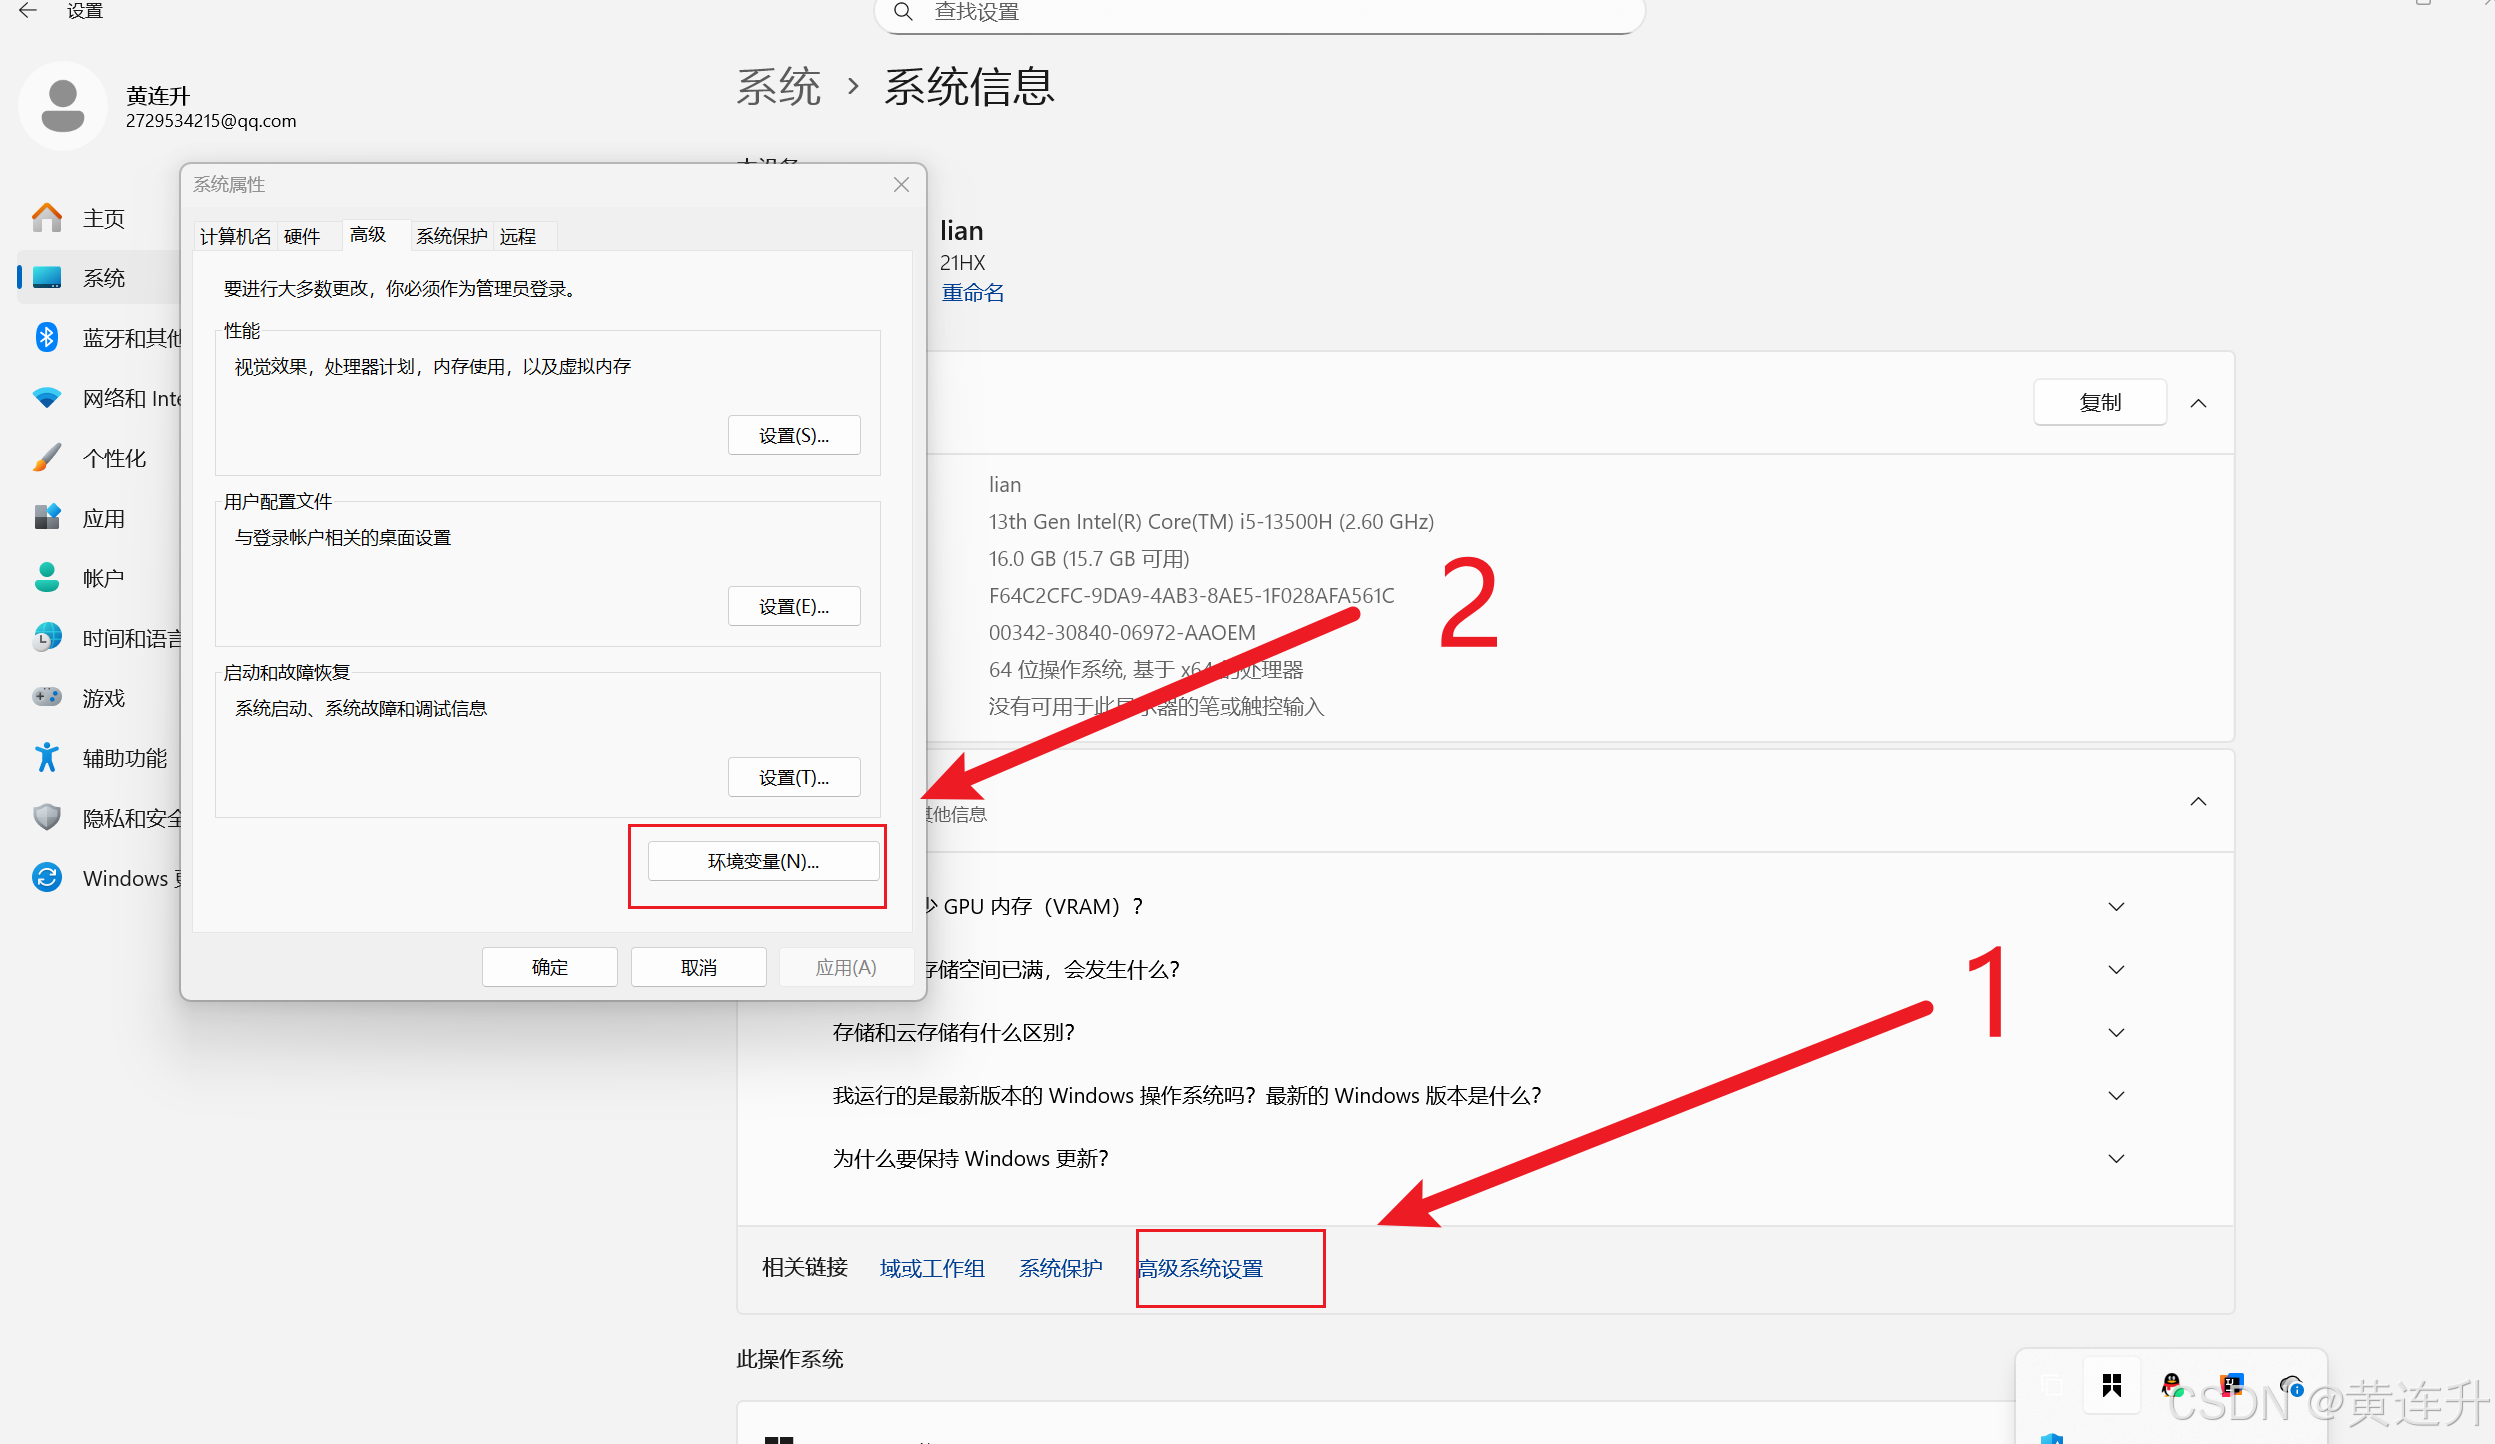Open performance 设置(S)... button
Screen dimensions: 2495x1444
tap(794, 435)
